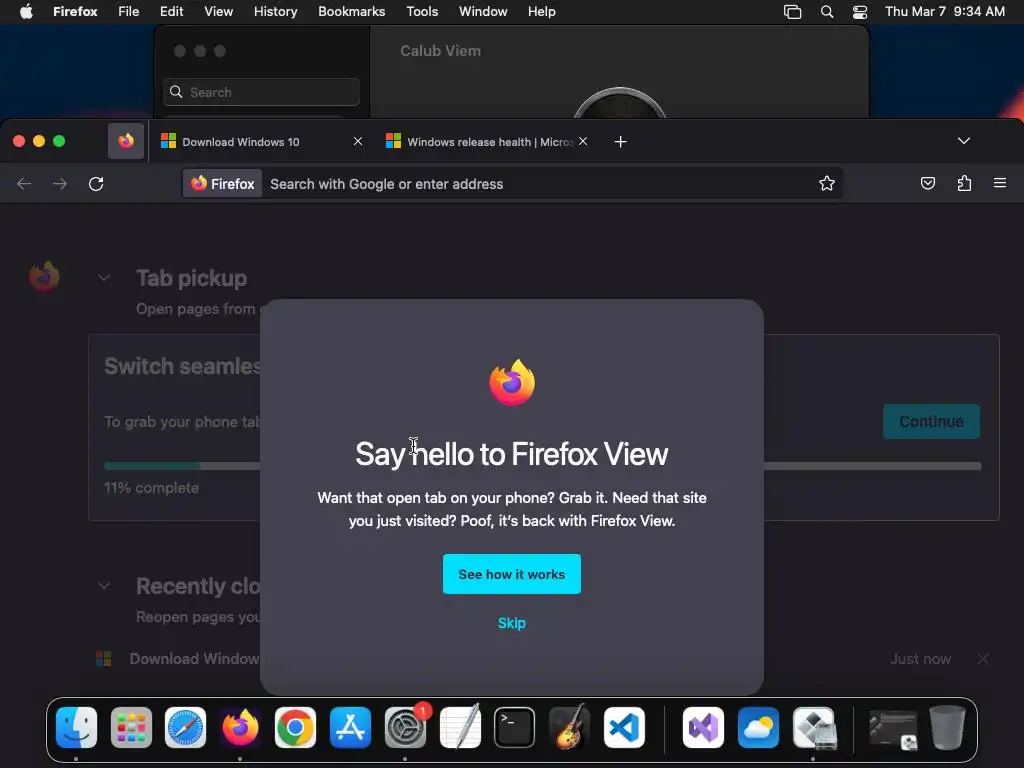Screen dimensions: 1024x768
Task: Open the Window menu
Action: [483, 12]
